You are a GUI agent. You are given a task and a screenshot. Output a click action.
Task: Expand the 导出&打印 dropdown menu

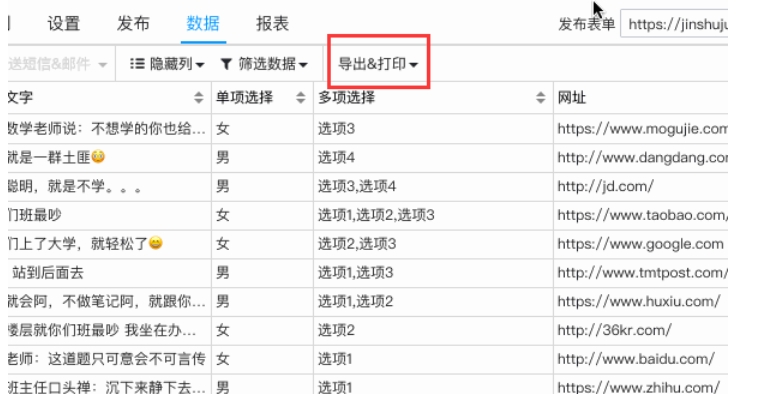tap(378, 64)
